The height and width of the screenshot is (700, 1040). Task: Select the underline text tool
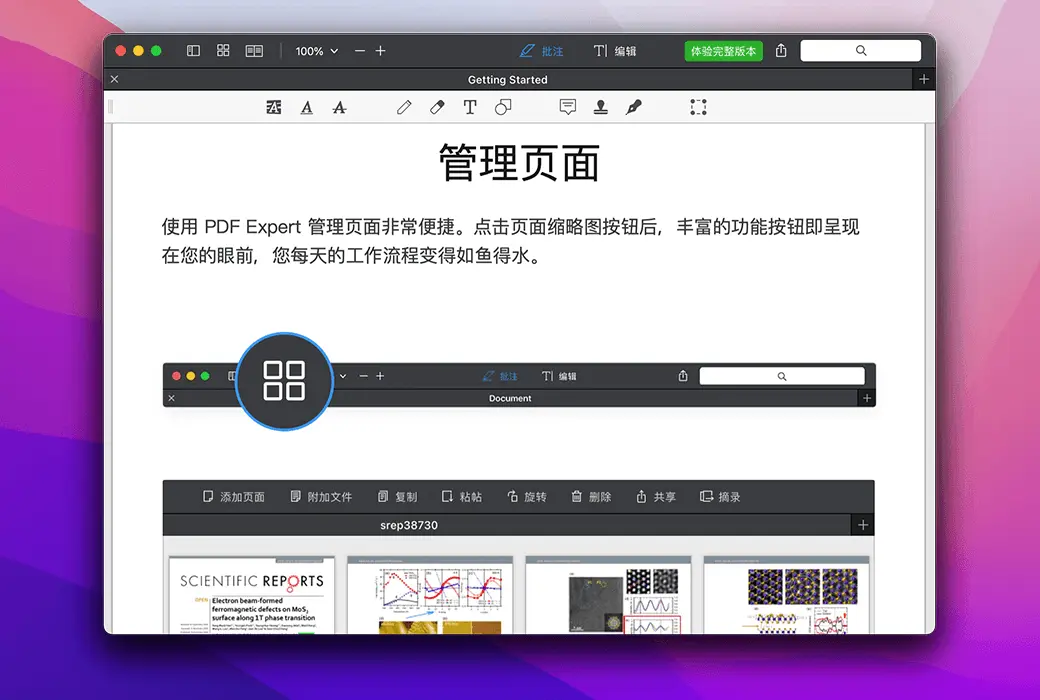306,107
